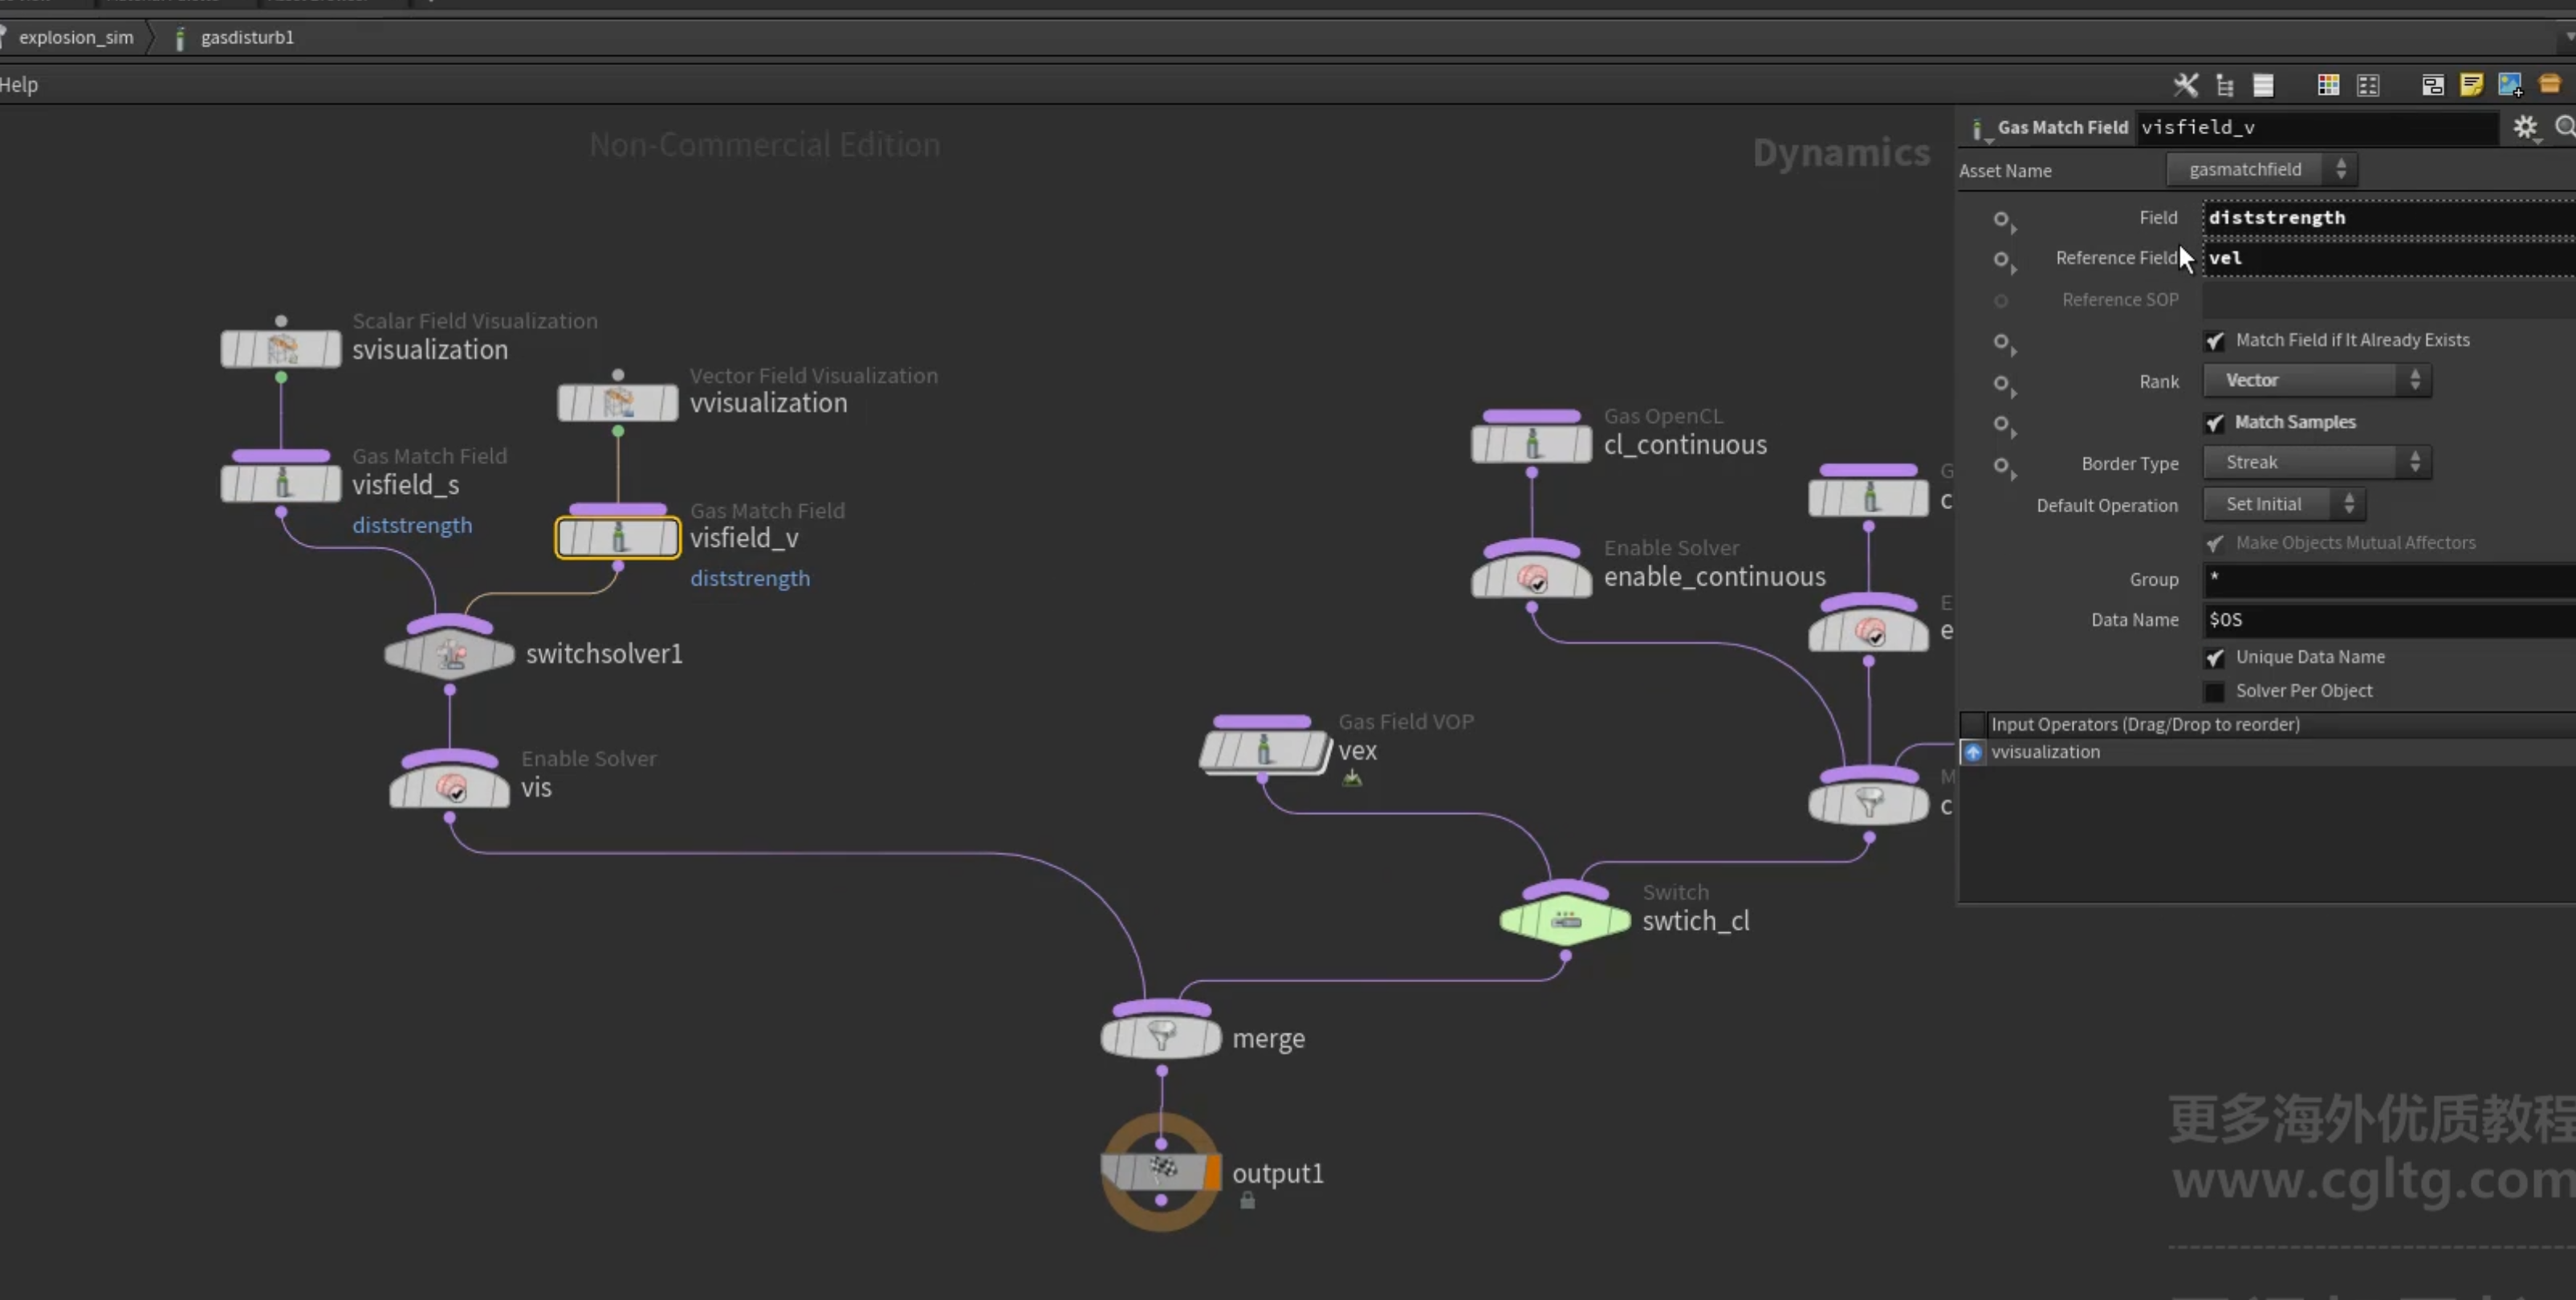The height and width of the screenshot is (1300, 2576).
Task: Open the Rank Vector dropdown
Action: click(2317, 381)
